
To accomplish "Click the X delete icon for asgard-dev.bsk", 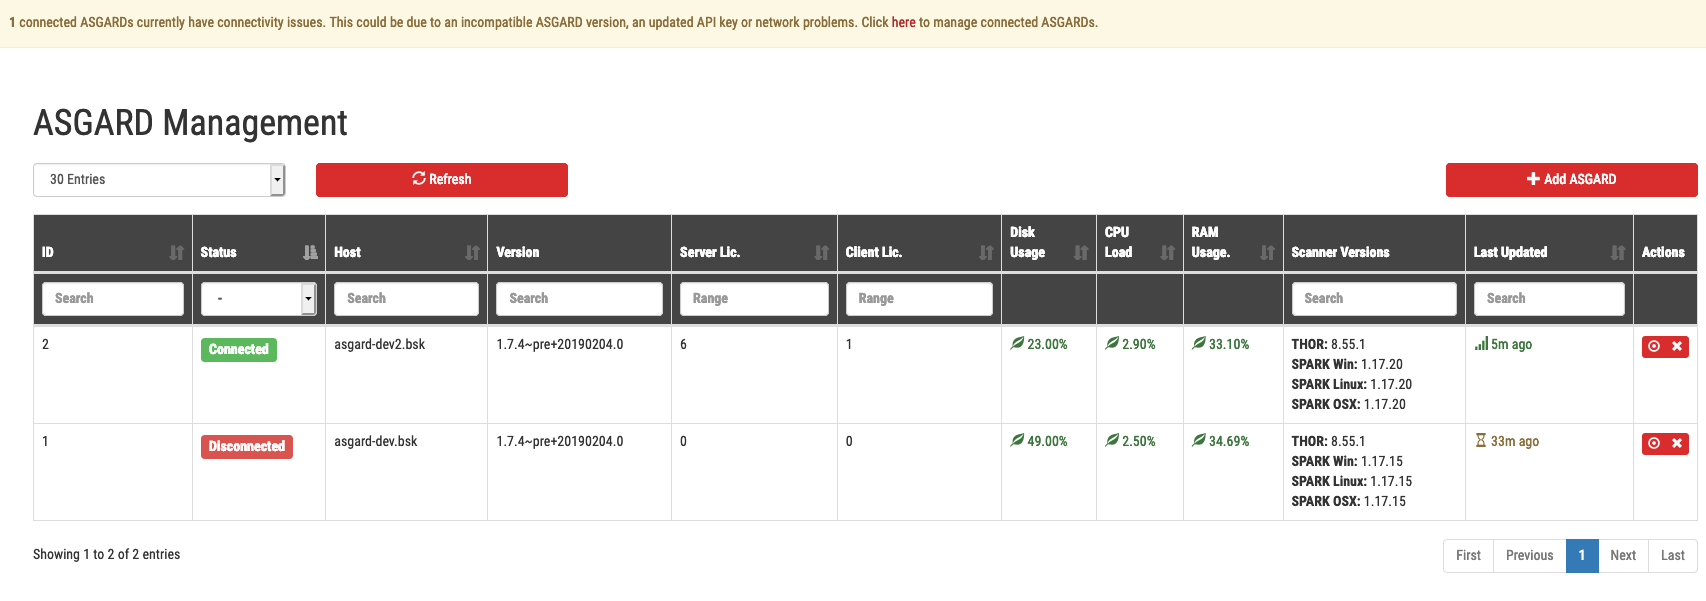I will click(1677, 443).
